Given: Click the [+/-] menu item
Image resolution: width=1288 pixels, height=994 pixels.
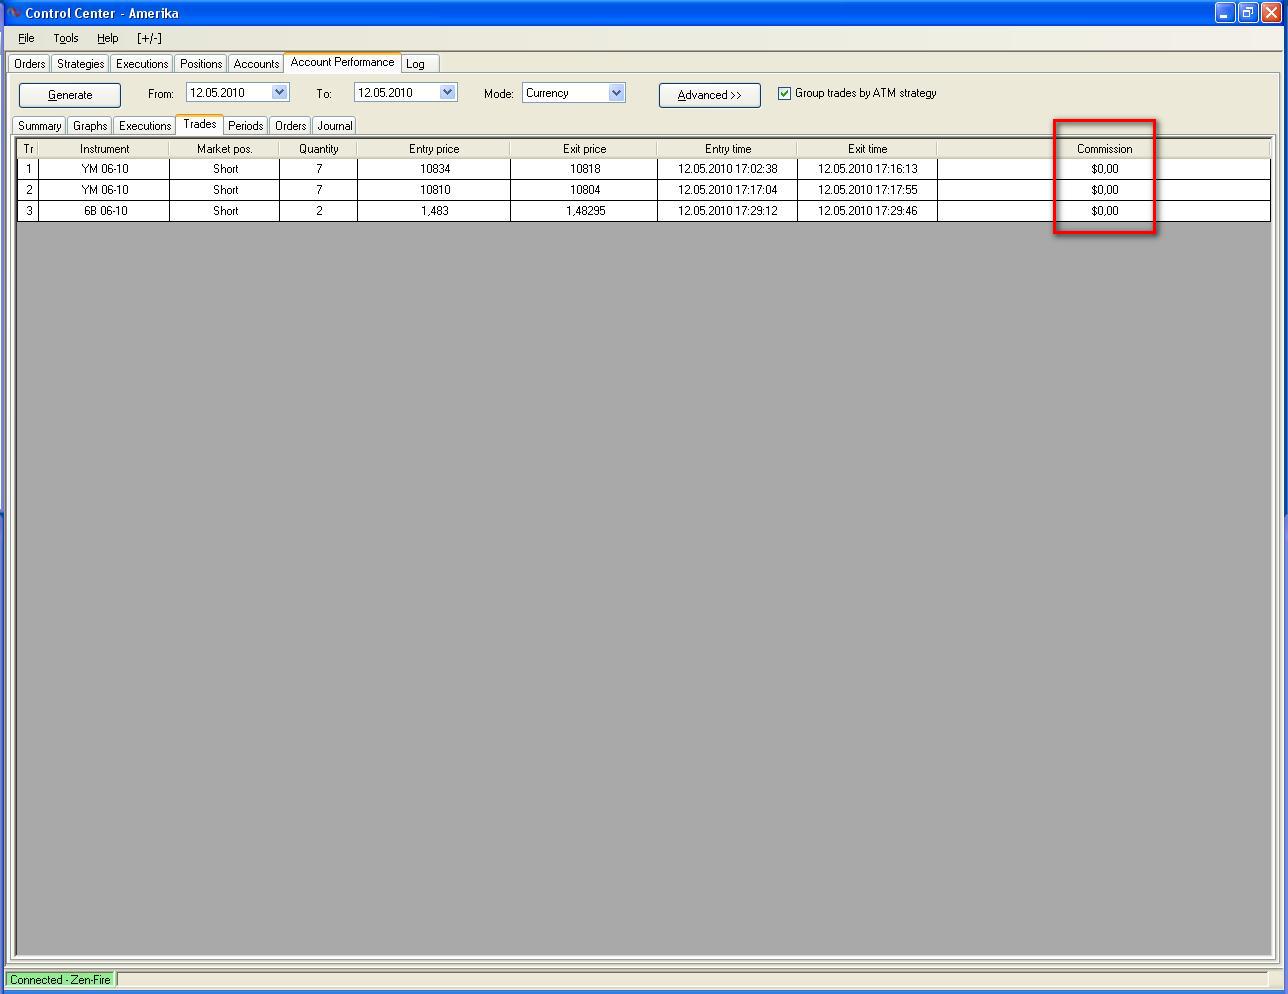Looking at the screenshot, I should click(x=149, y=38).
